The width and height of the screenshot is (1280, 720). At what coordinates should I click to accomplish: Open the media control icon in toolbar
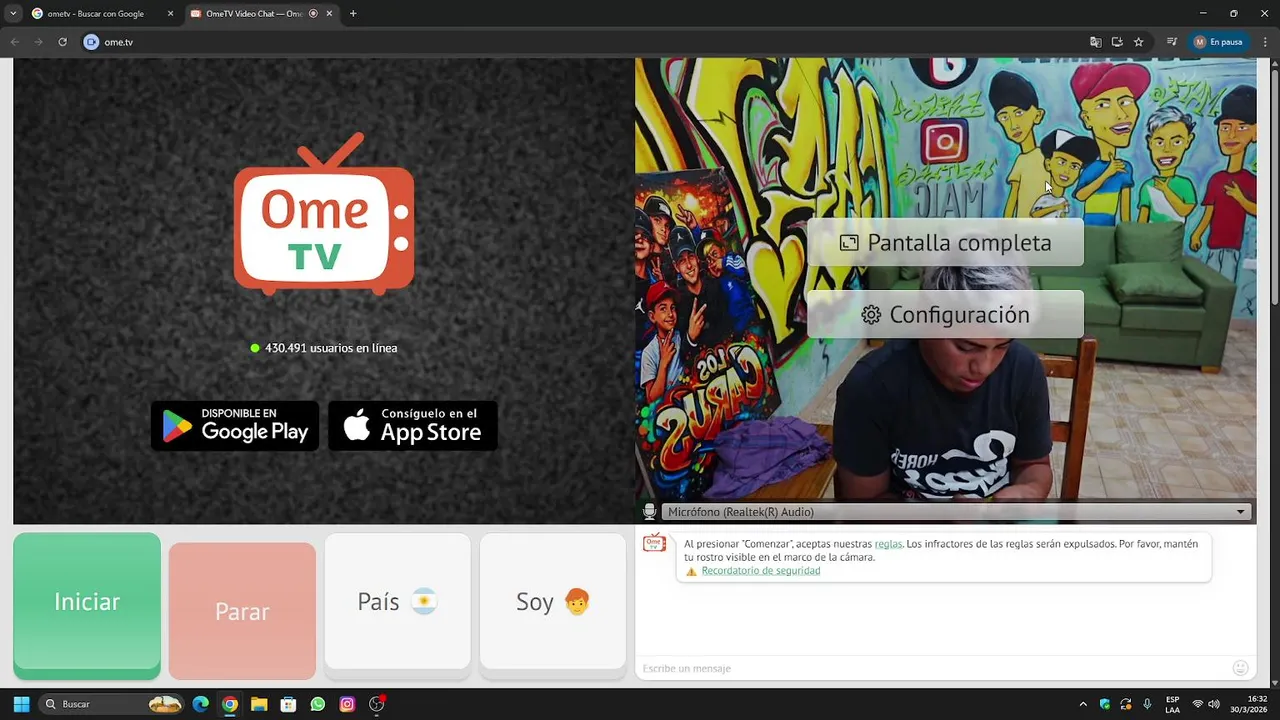point(1171,42)
